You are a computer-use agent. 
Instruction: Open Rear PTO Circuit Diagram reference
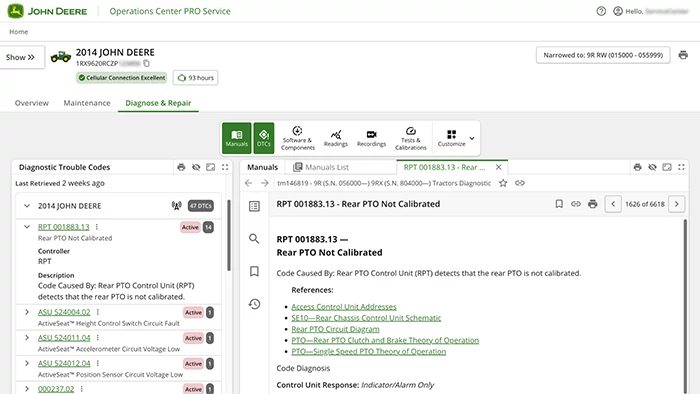pos(335,329)
